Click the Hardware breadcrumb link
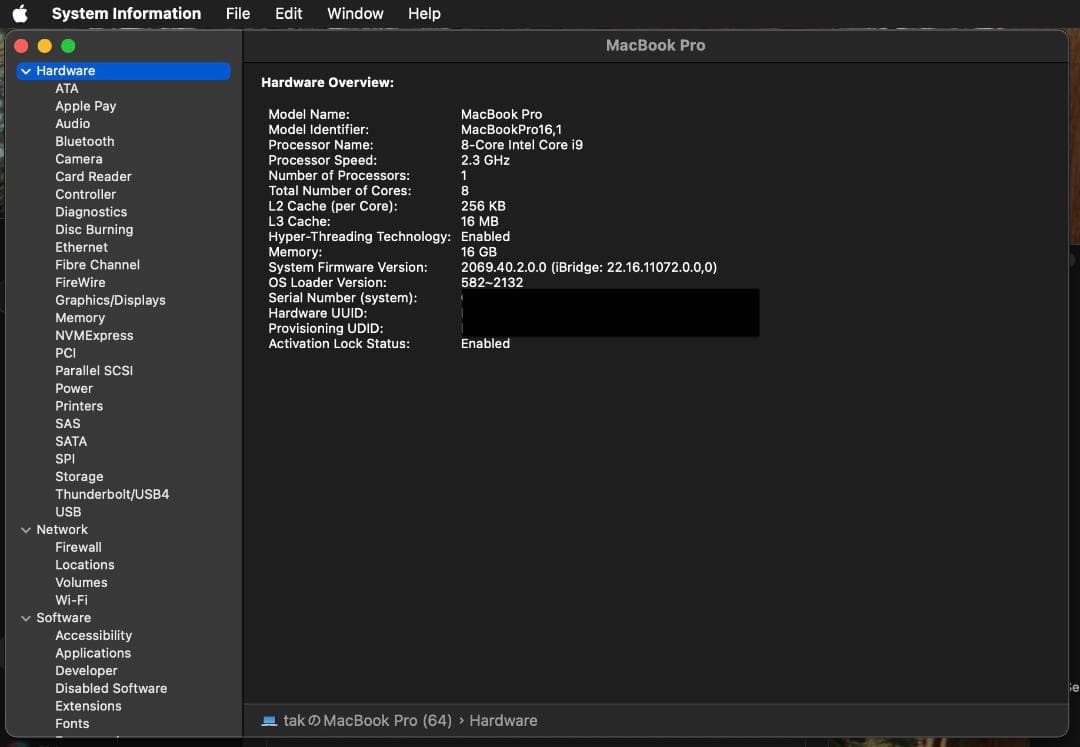The height and width of the screenshot is (747, 1080). coord(503,720)
